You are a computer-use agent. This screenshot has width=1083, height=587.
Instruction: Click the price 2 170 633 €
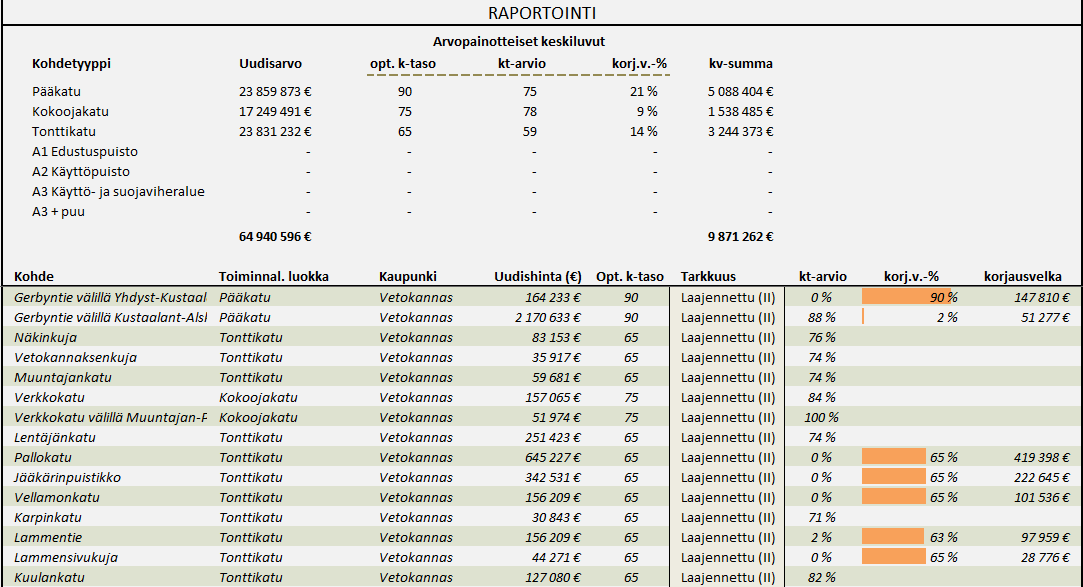(548, 318)
